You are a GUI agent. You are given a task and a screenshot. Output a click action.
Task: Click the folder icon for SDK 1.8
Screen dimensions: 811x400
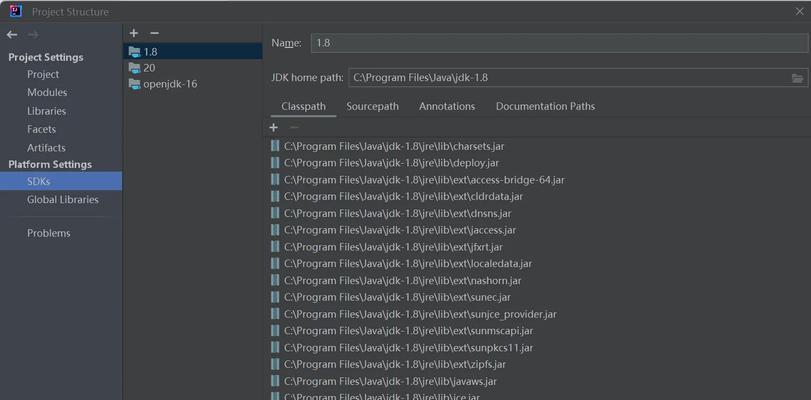point(134,51)
